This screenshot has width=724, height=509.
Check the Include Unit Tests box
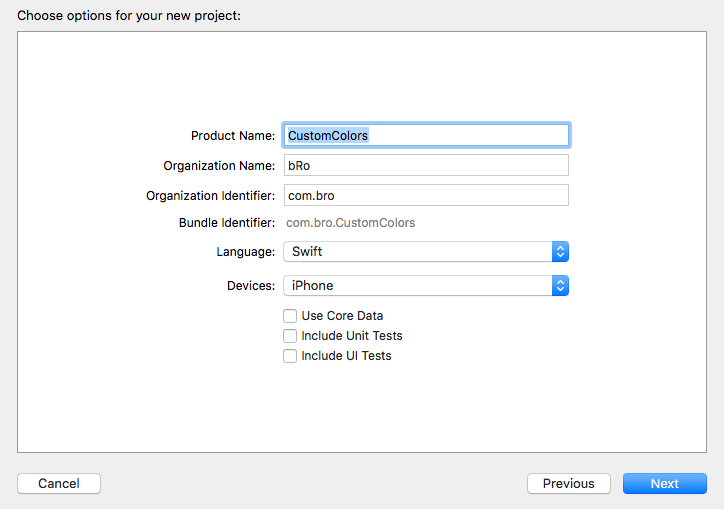coord(290,336)
